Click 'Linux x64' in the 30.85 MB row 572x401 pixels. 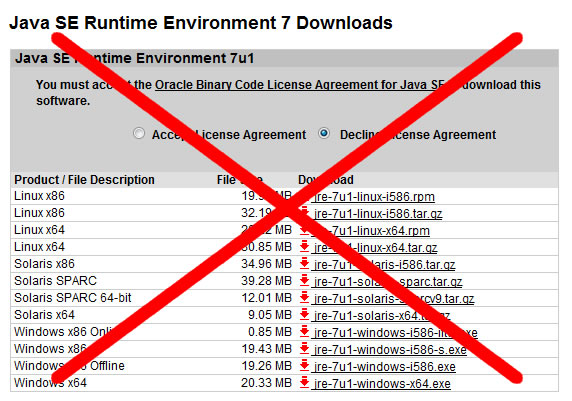[39, 247]
